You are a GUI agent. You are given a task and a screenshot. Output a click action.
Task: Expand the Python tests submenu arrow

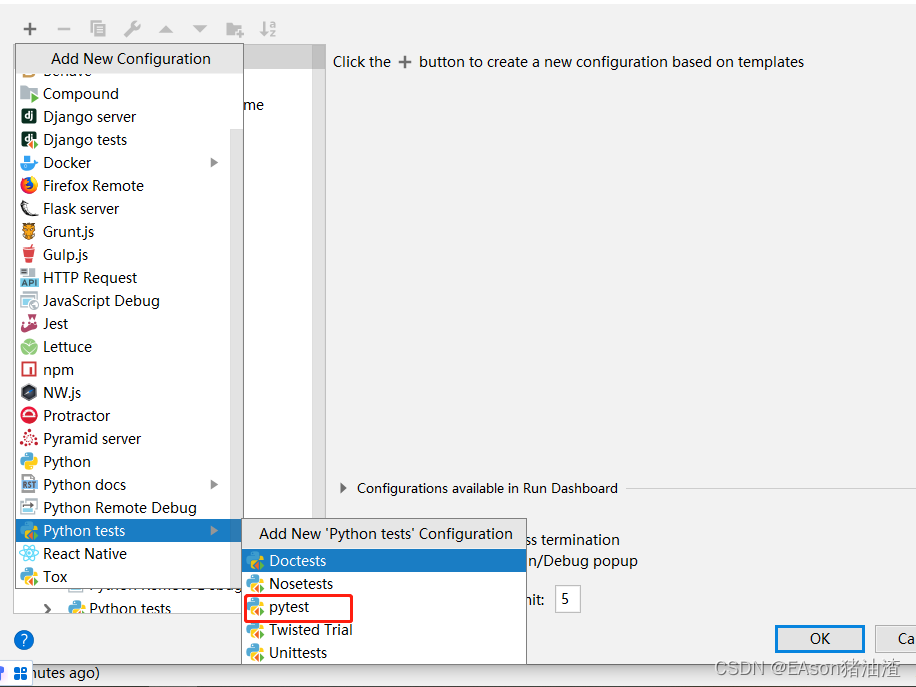tap(214, 530)
